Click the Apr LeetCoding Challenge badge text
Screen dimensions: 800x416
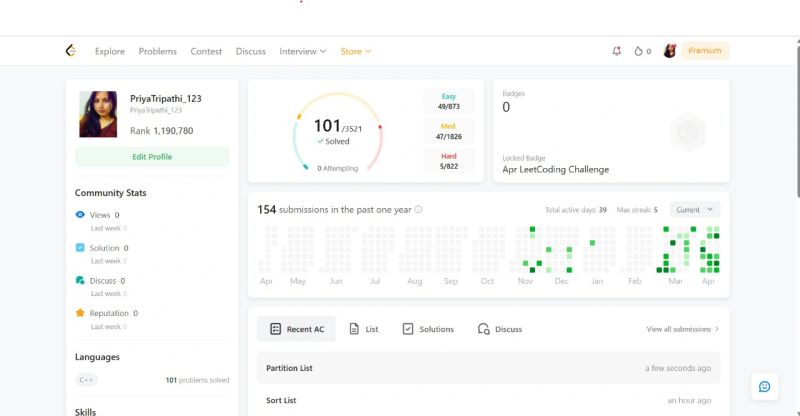tap(556, 169)
